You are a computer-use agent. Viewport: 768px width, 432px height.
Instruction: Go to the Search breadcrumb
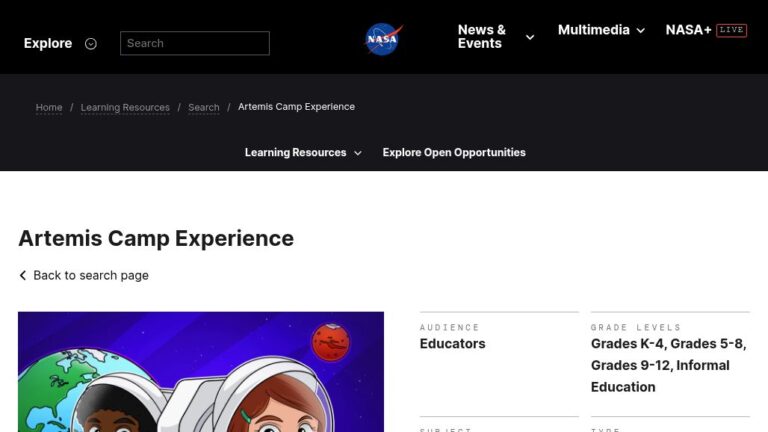204,107
